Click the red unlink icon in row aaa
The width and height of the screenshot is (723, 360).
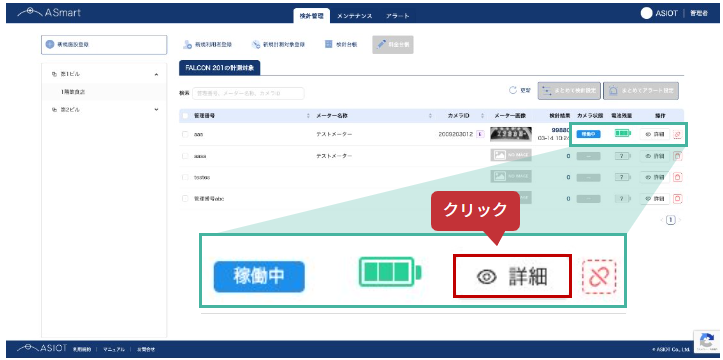tap(677, 135)
